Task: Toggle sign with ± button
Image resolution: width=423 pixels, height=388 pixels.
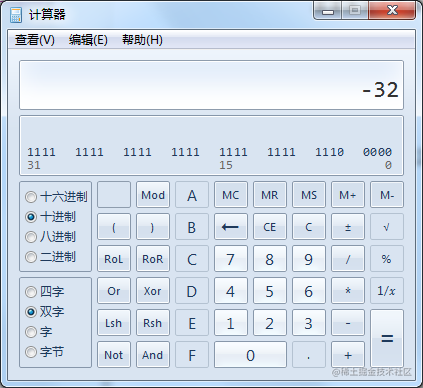Action: pyautogui.click(x=348, y=227)
